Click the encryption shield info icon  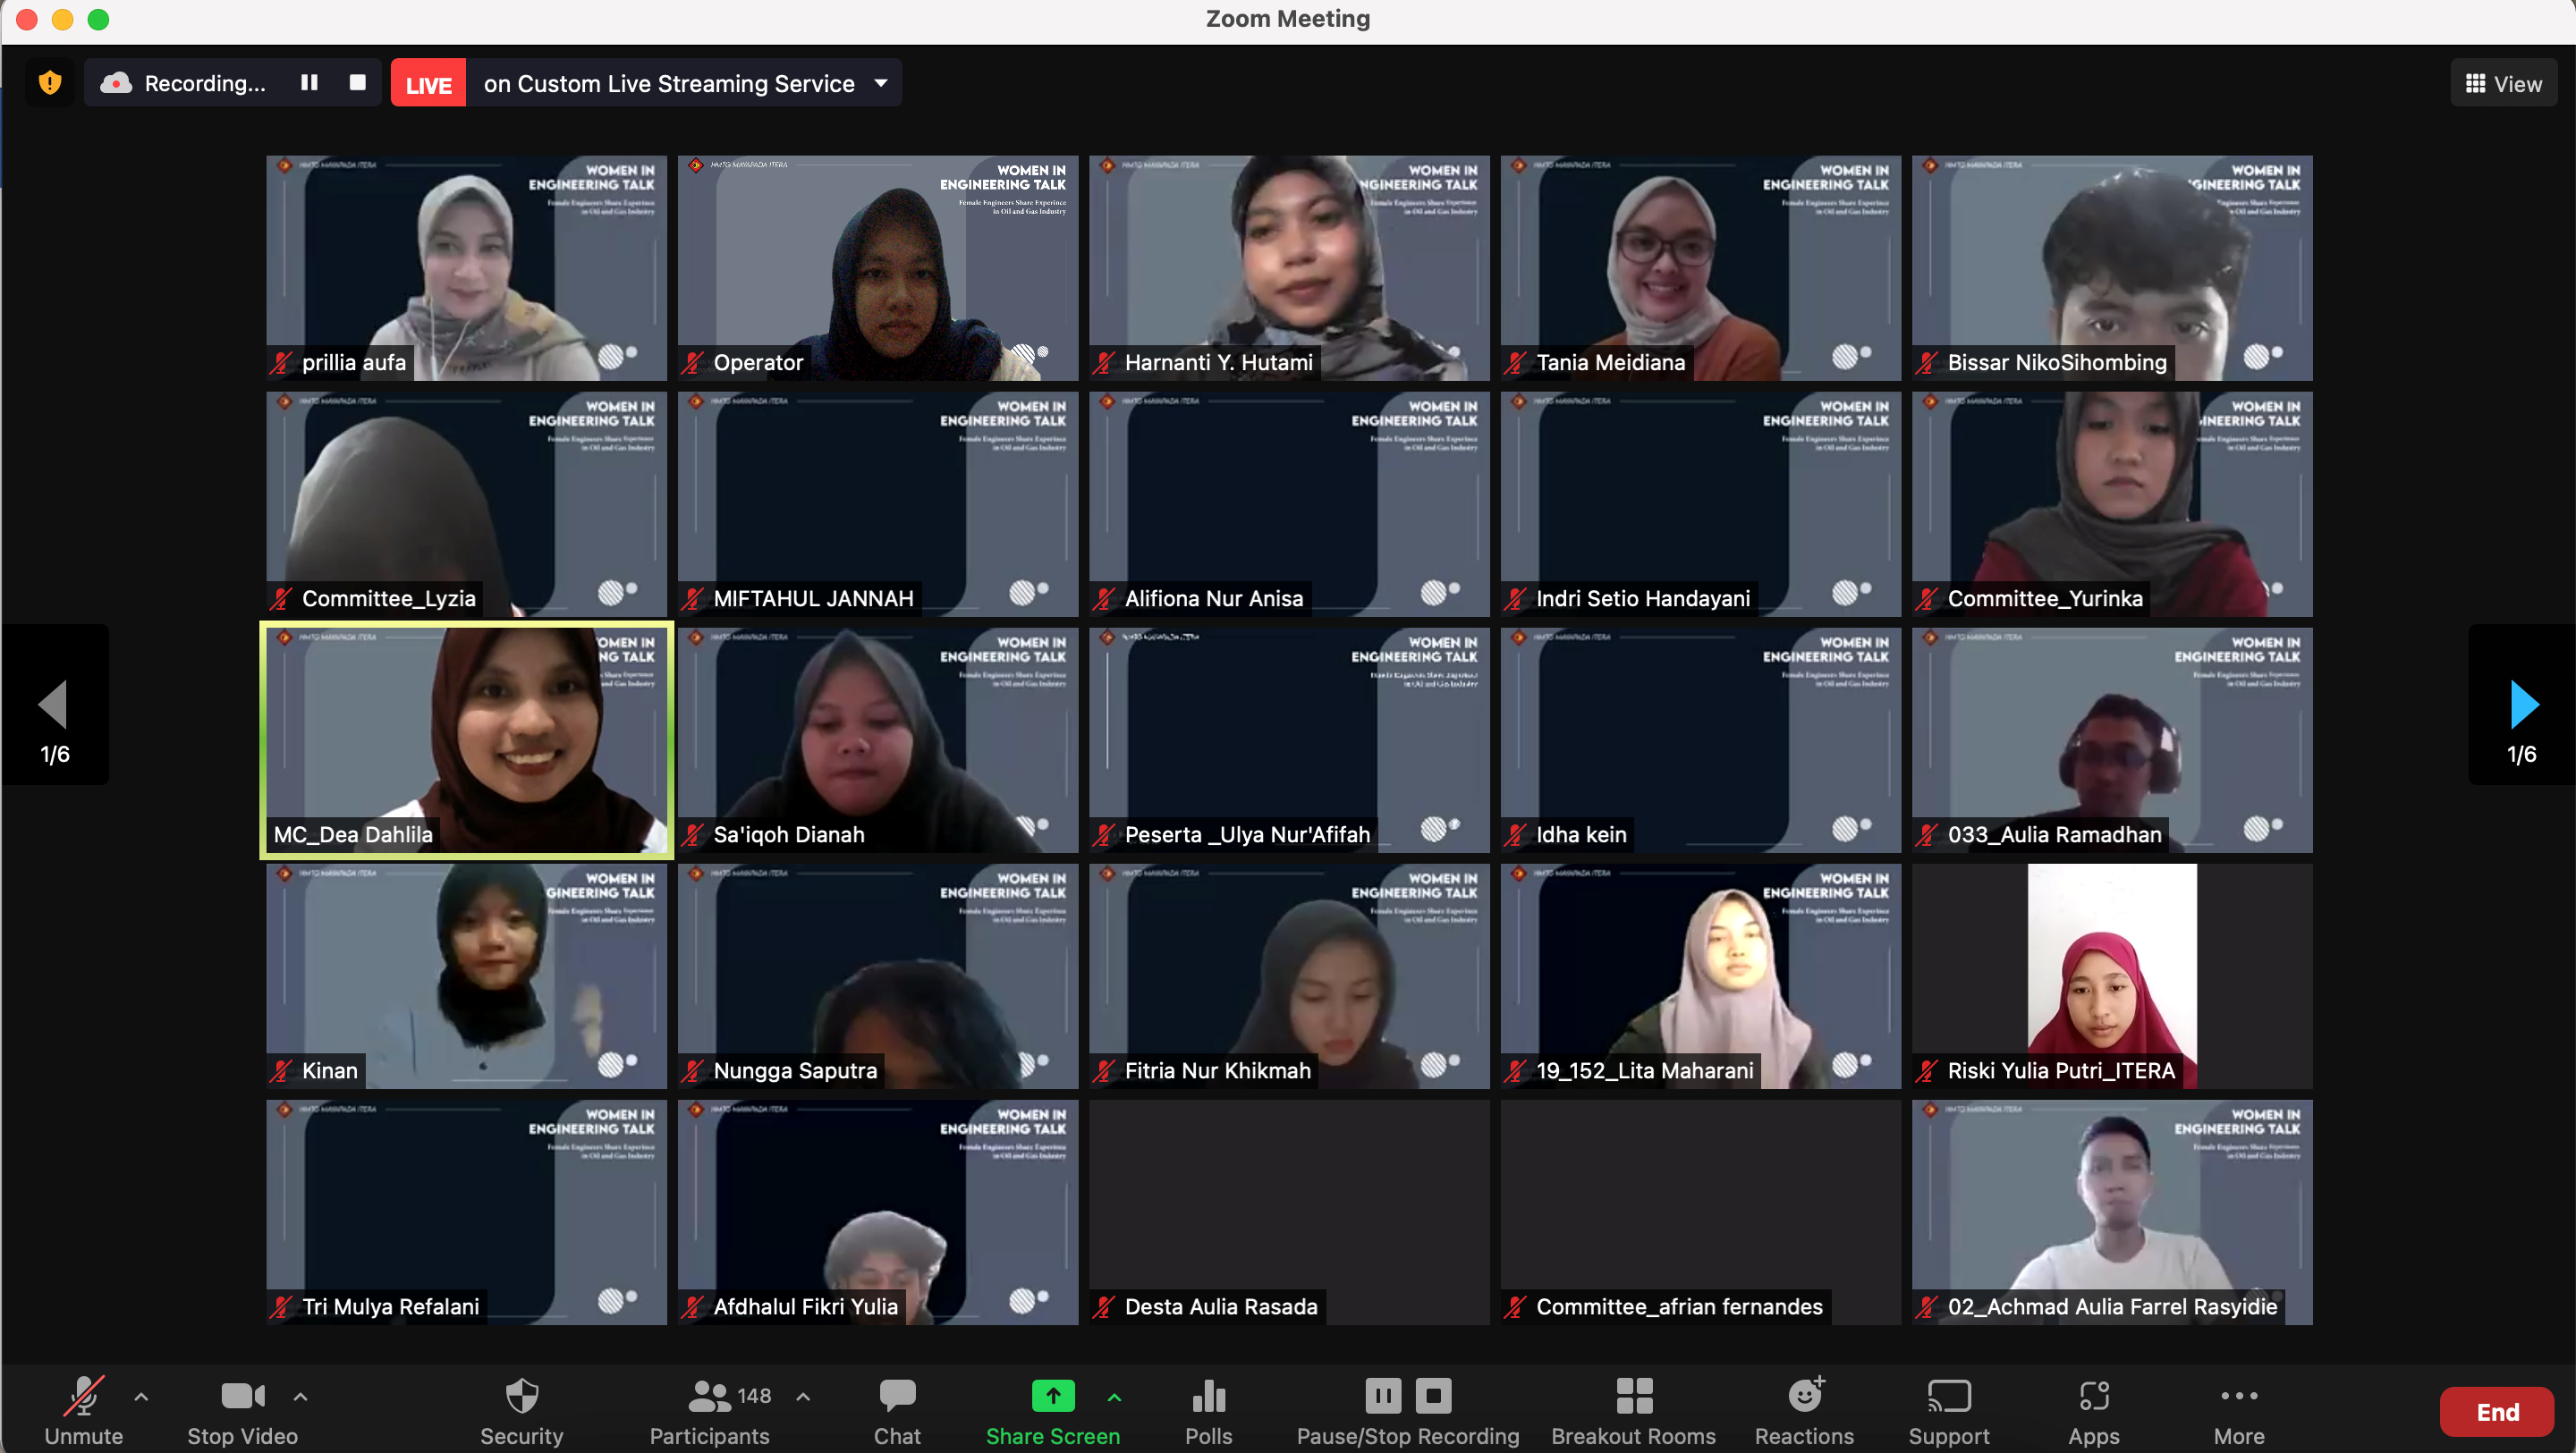point(50,83)
